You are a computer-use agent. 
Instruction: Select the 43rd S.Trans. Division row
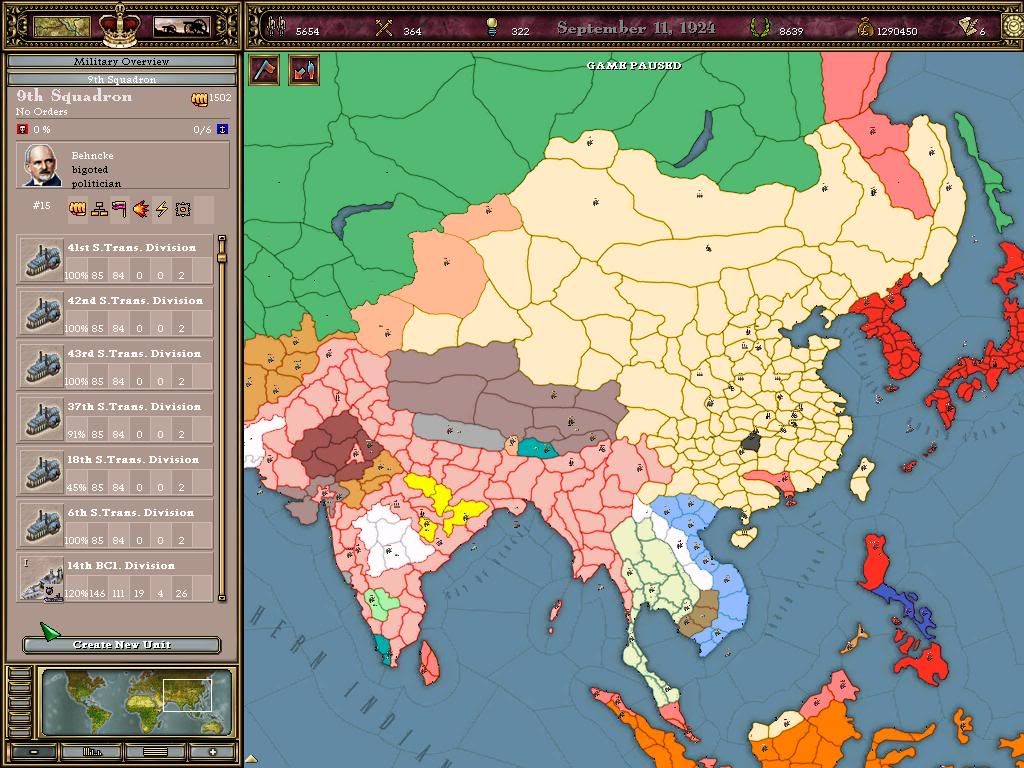[115, 366]
